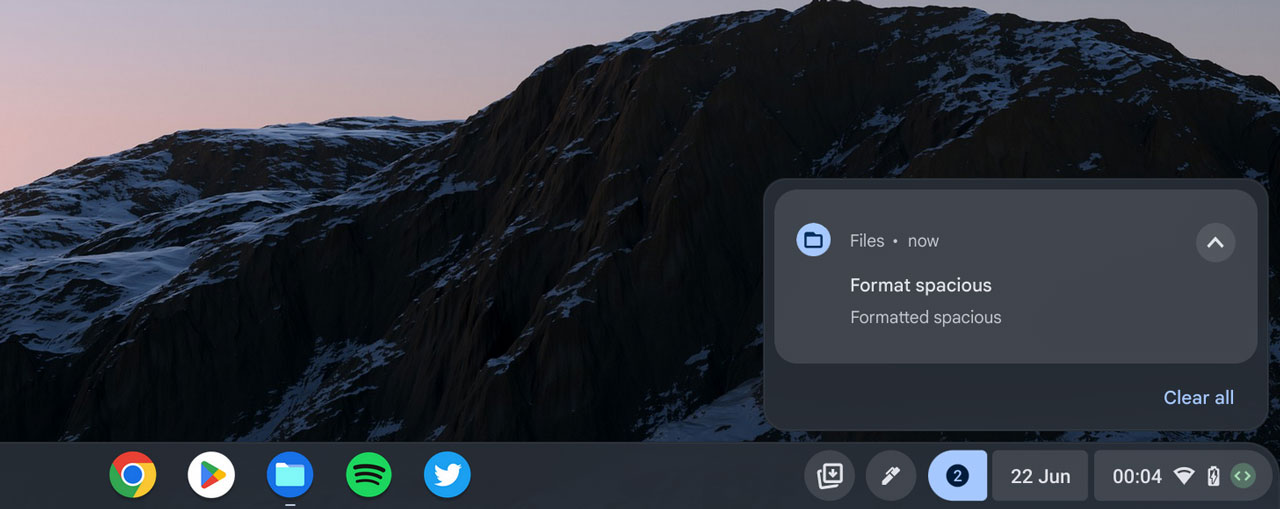
Task: Click the snowy mountain desktop wallpaper
Action: tap(400, 250)
